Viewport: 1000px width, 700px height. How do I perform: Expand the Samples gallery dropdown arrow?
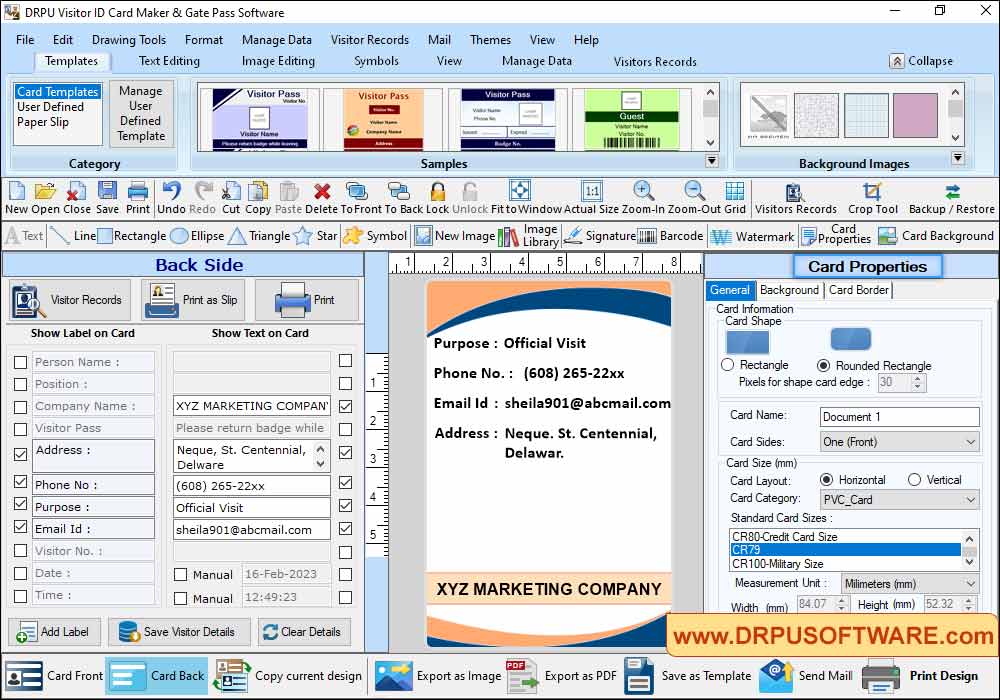[x=712, y=161]
